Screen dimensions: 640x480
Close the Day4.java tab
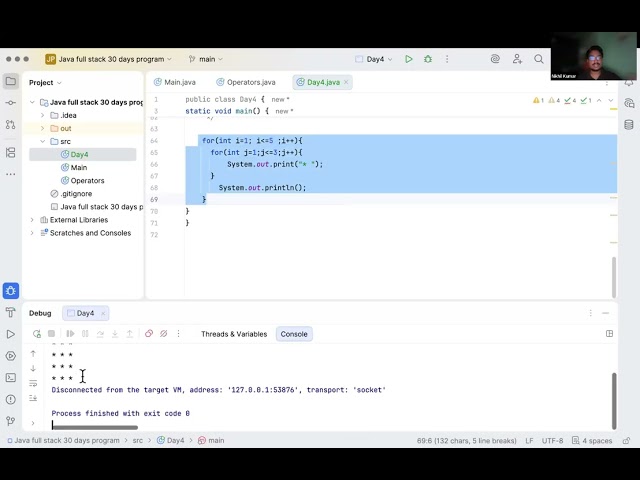[x=346, y=82]
